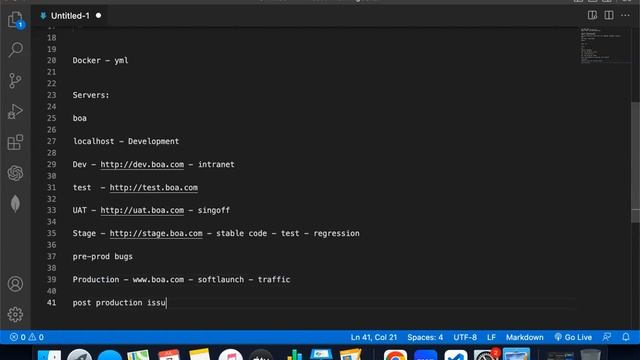Click line number 41 in the gutter

tap(51, 303)
